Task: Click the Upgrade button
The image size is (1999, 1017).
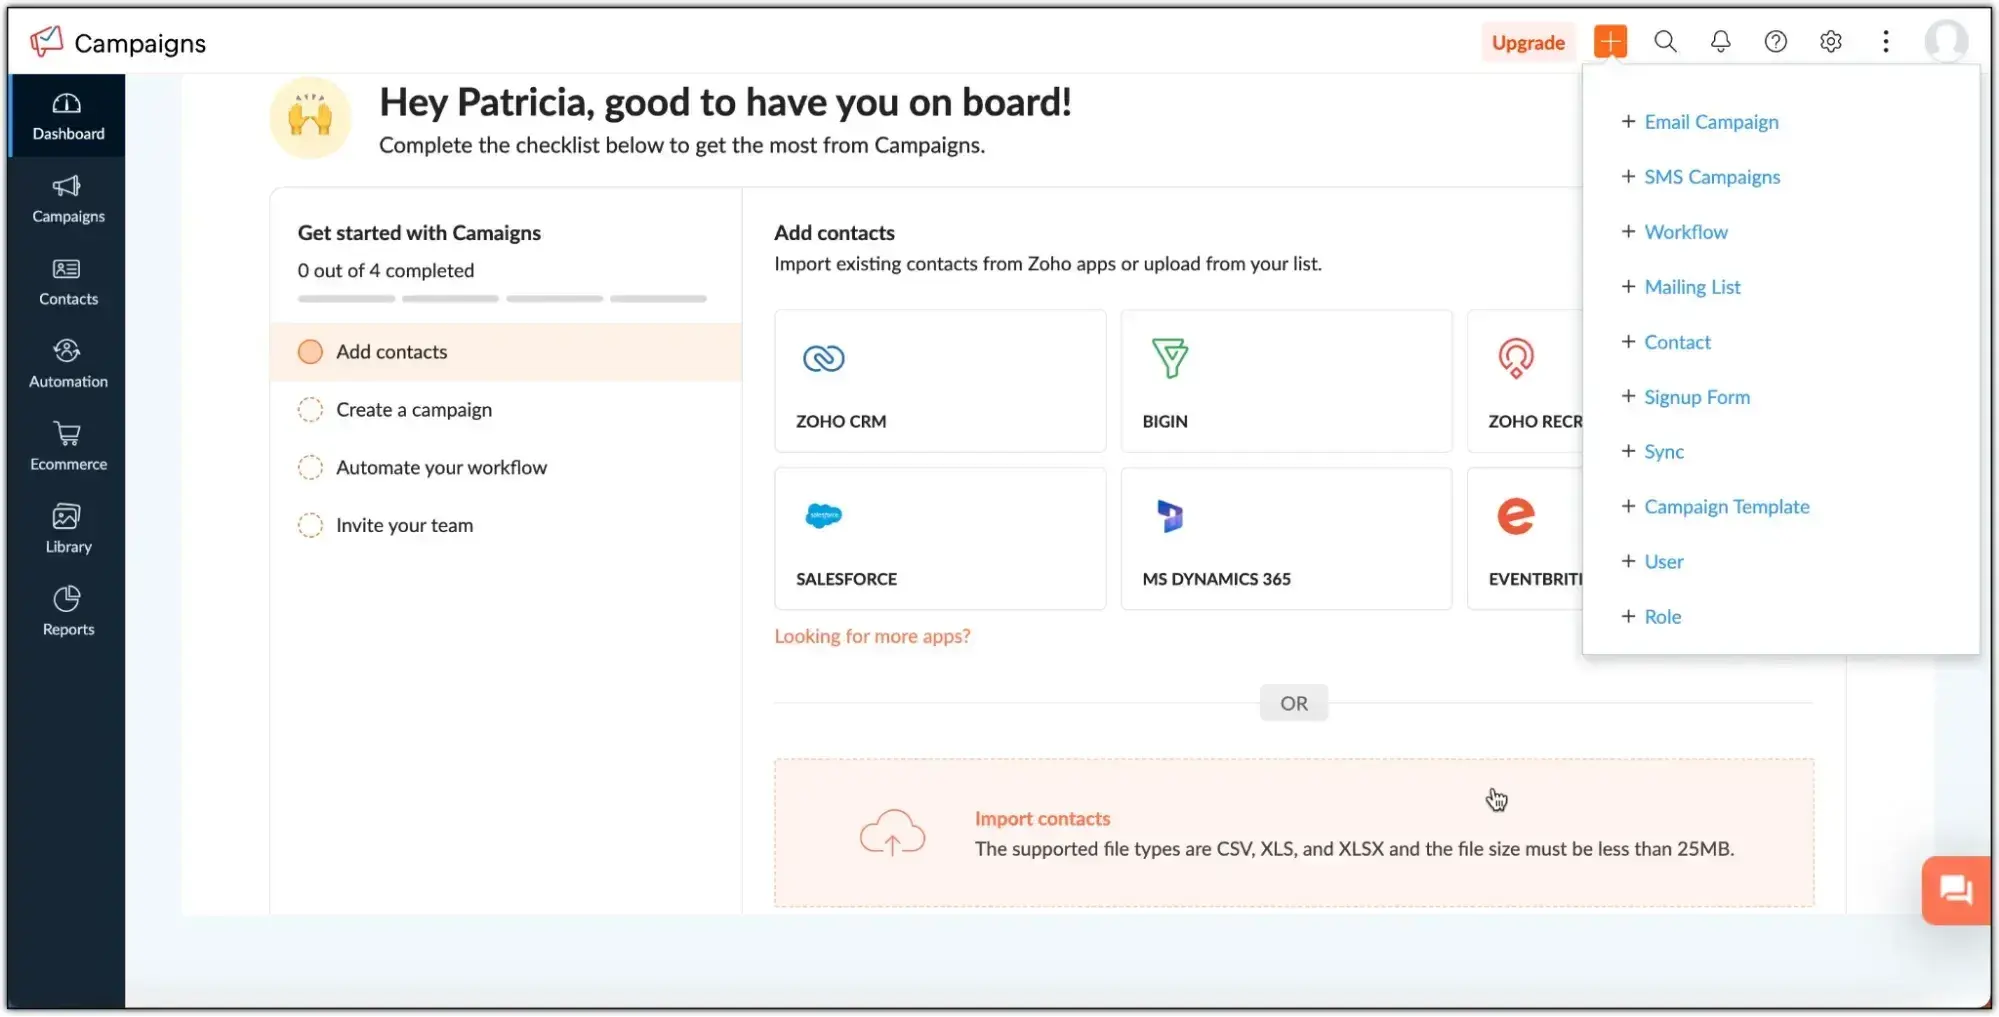Action: [1526, 42]
